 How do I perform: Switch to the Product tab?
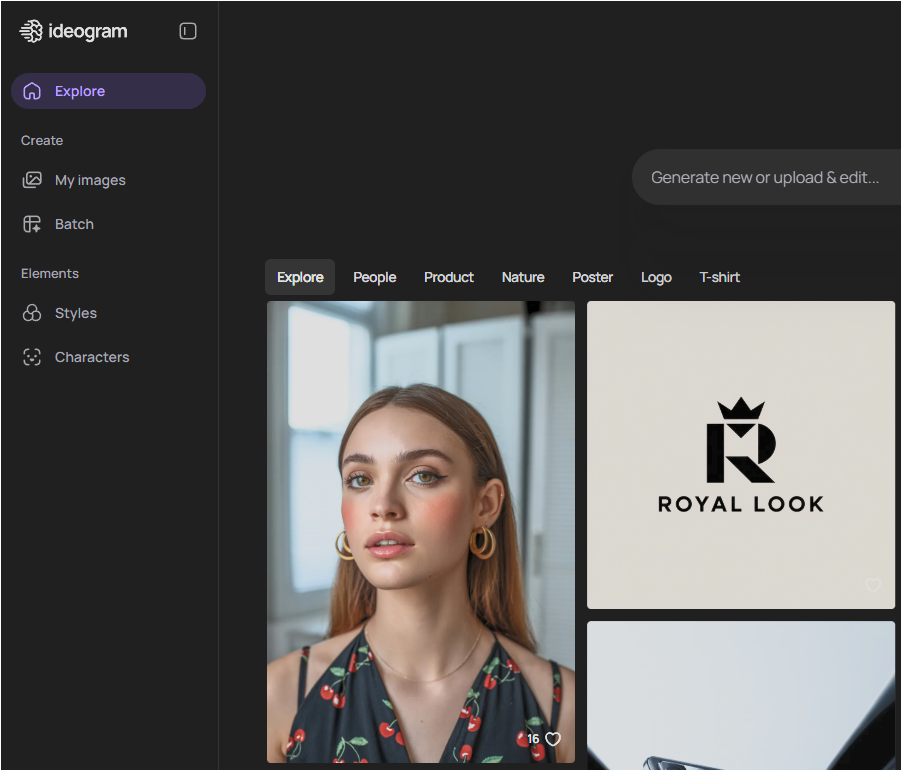point(449,277)
